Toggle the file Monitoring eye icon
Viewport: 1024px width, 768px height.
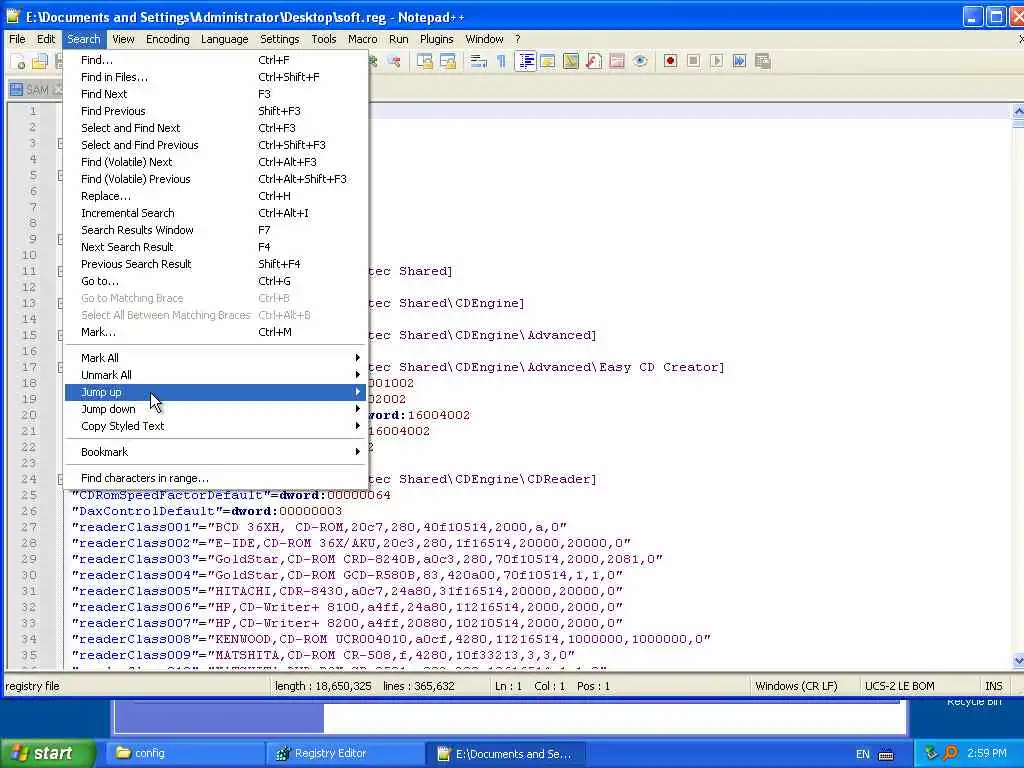click(x=640, y=61)
